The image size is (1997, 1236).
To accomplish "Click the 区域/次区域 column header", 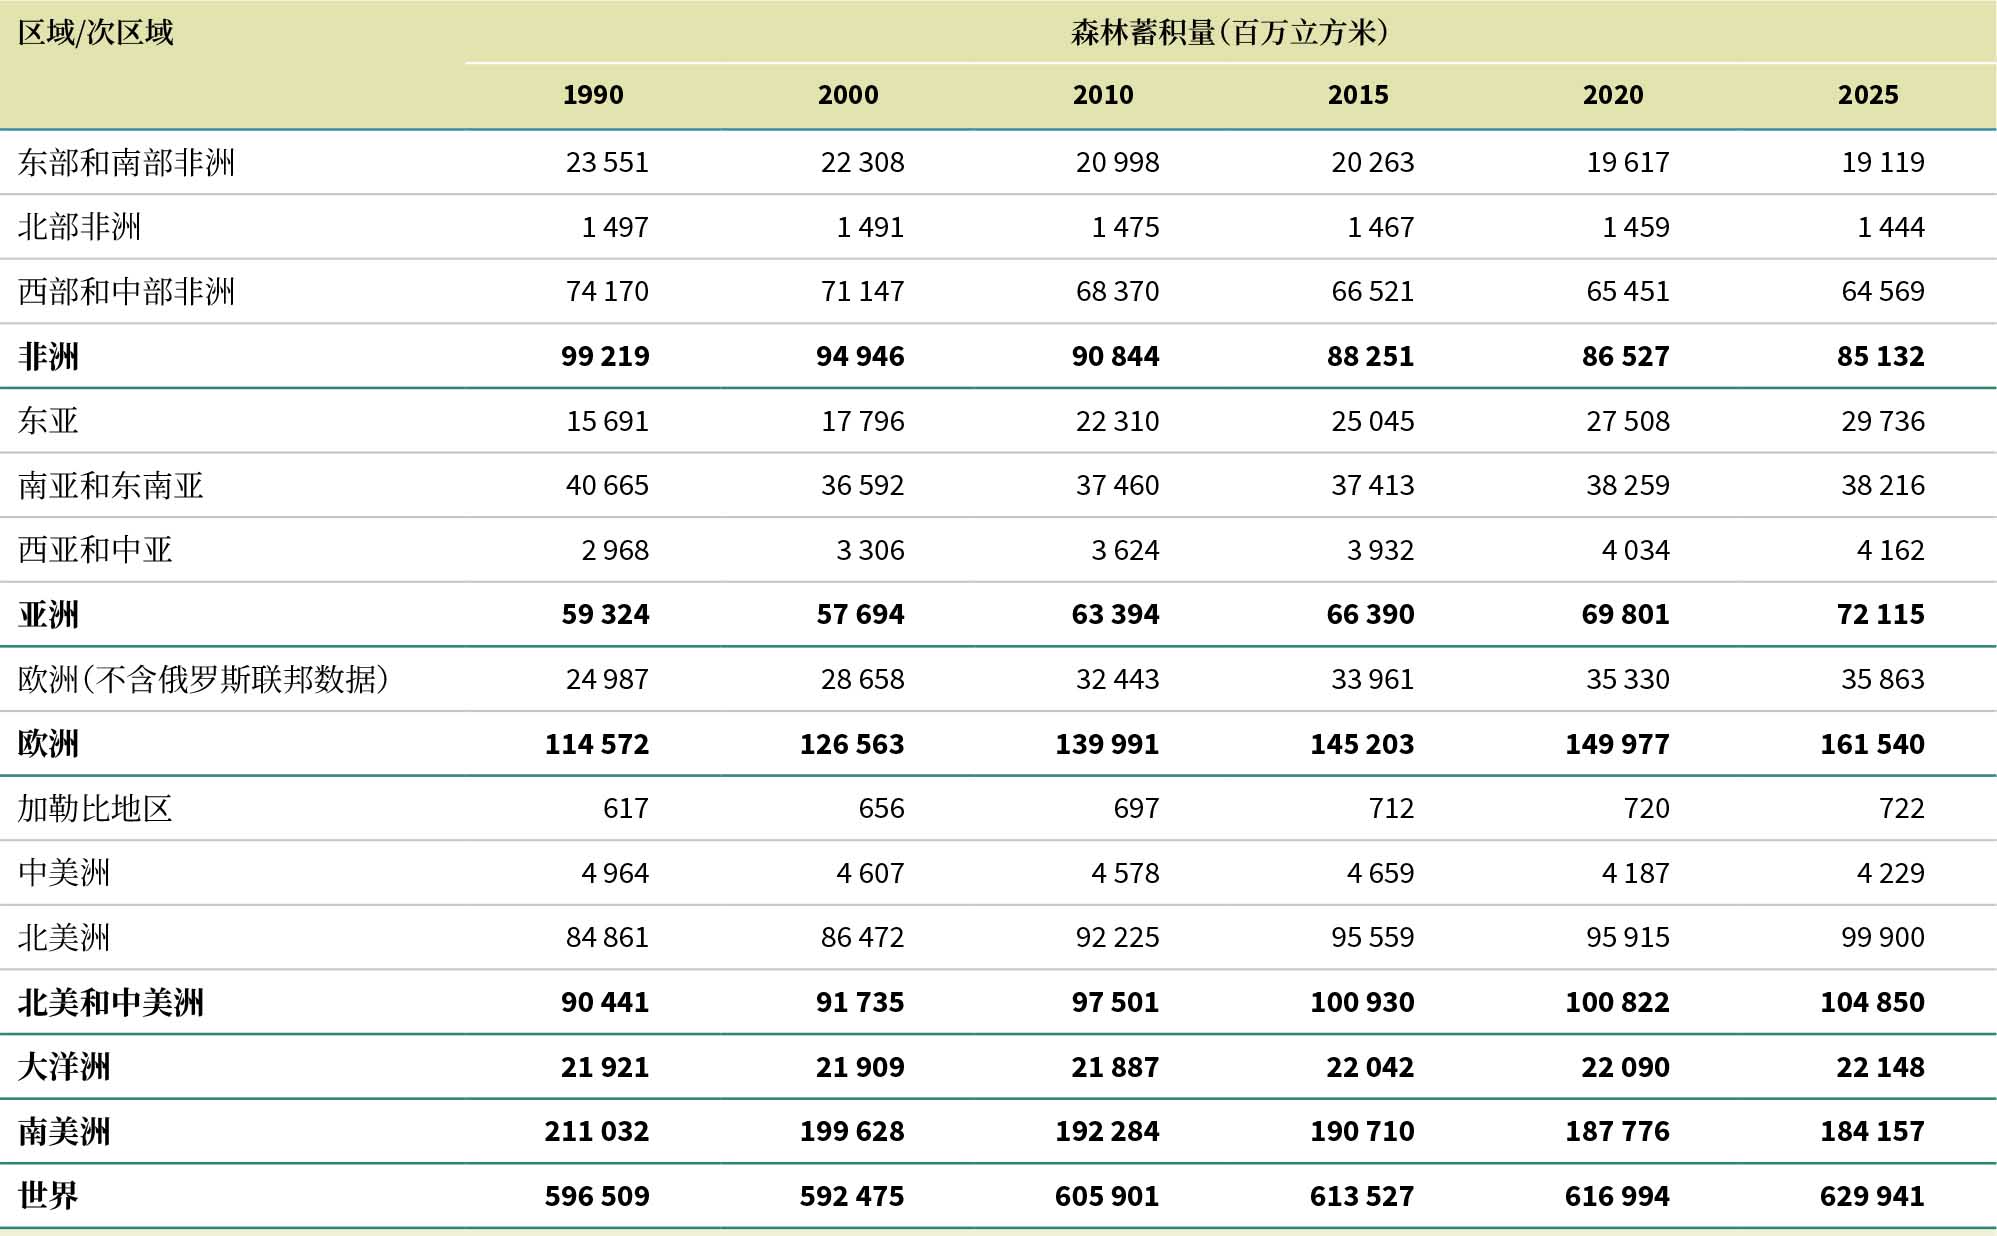I will coord(96,33).
